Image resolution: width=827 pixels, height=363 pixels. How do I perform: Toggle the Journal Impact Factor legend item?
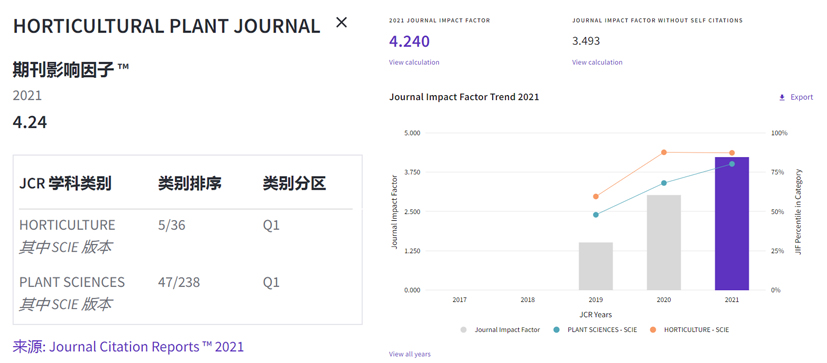tap(500, 330)
